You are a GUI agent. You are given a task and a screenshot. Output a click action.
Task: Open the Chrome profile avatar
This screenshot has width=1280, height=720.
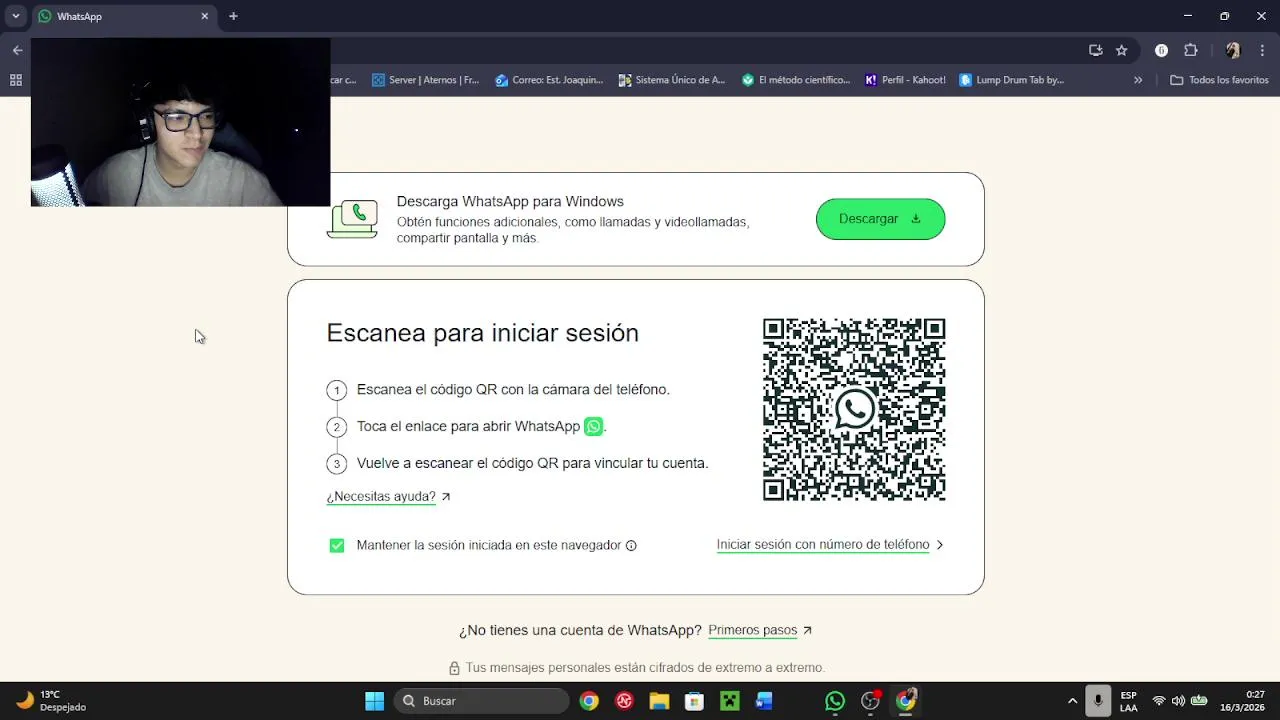click(1232, 50)
